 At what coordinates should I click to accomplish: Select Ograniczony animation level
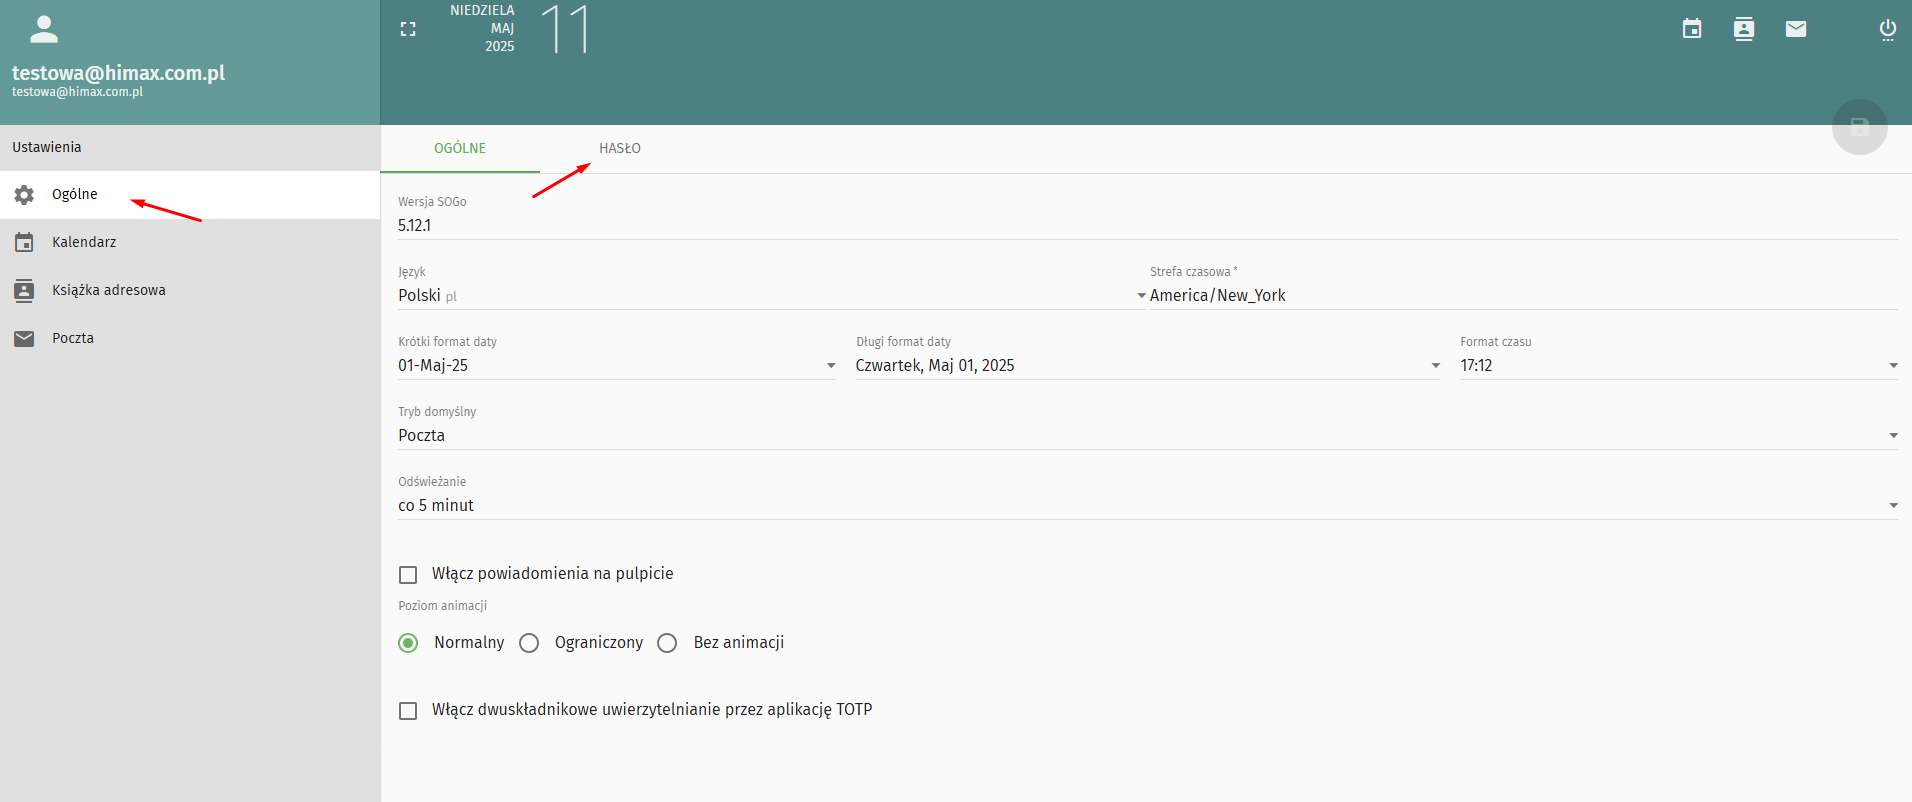coord(530,643)
